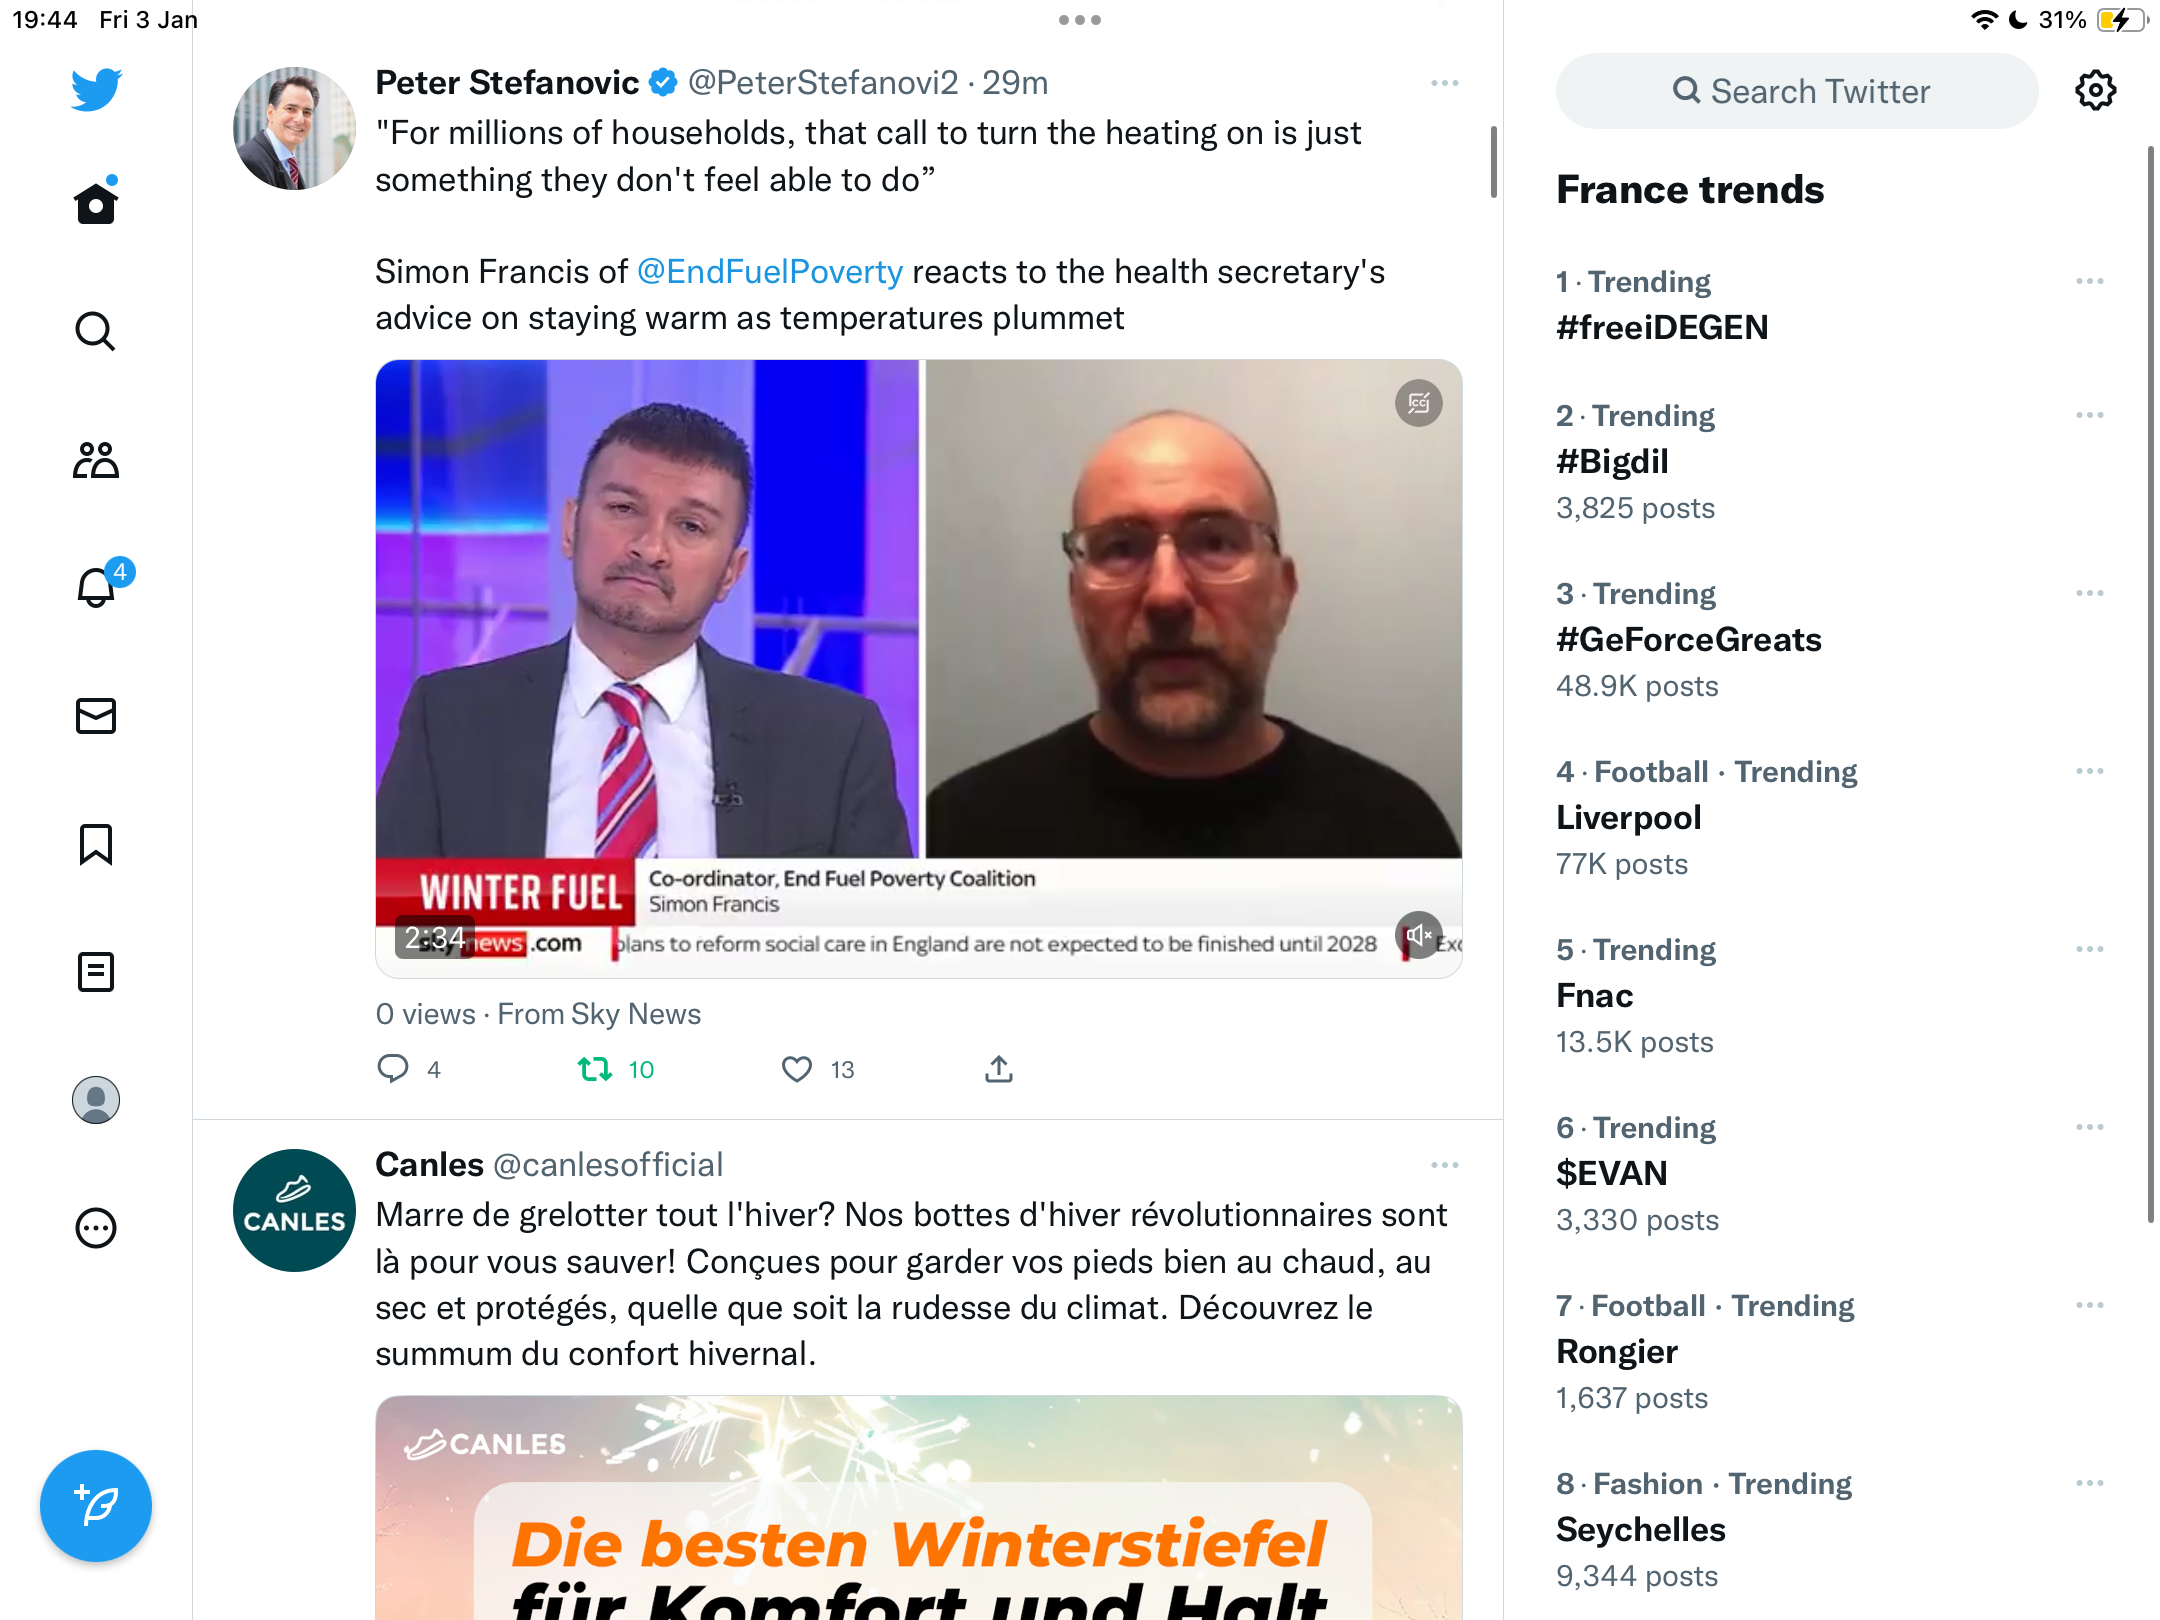2160x1620 pixels.
Task: Open Lists icon in sidebar
Action: point(96,972)
